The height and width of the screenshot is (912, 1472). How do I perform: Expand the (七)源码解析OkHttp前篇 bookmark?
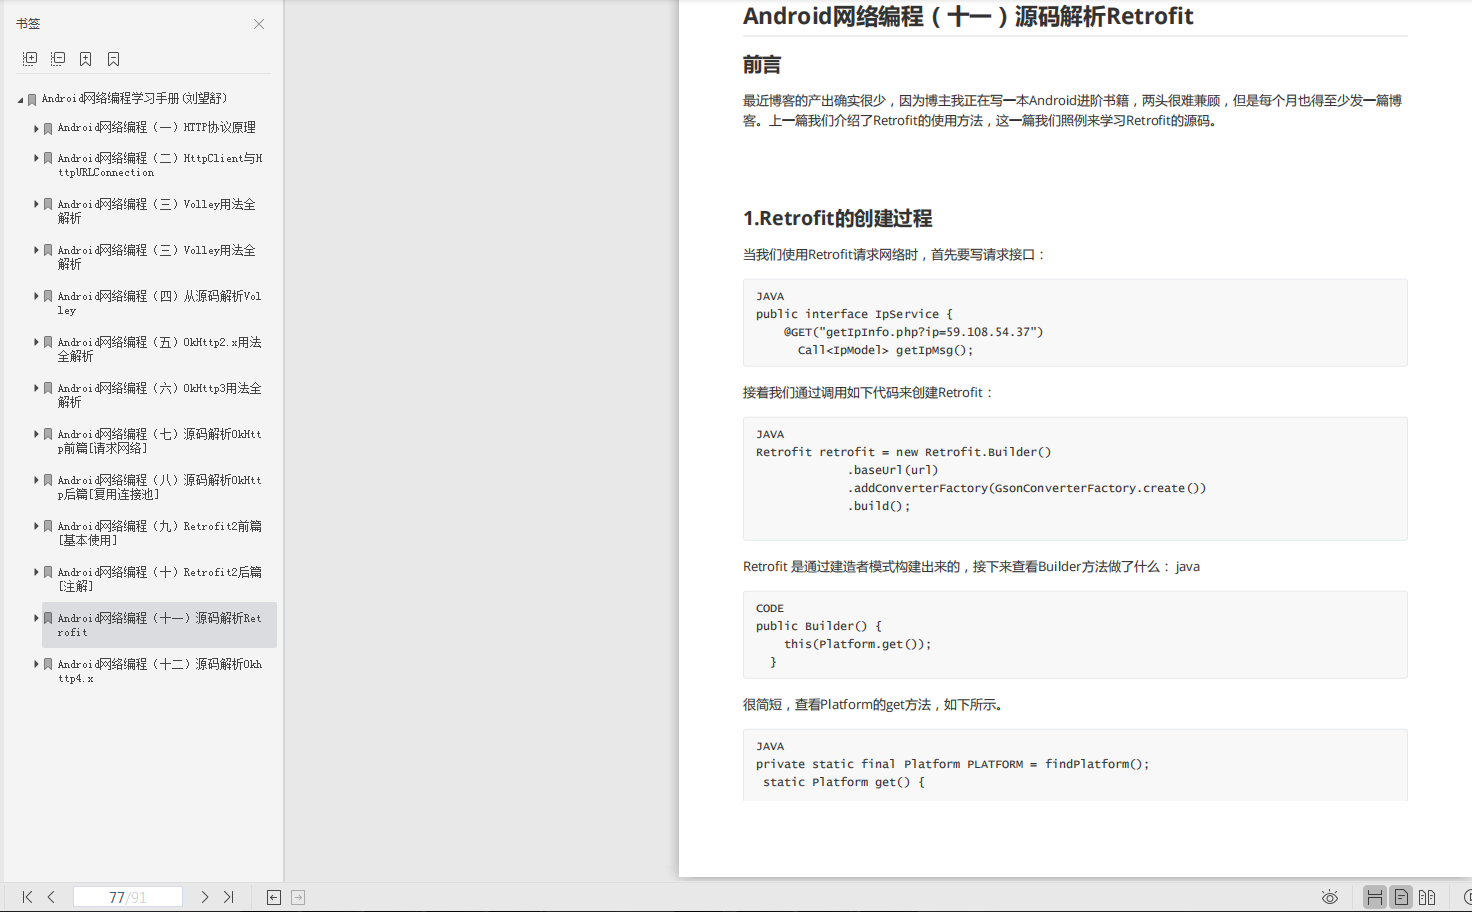point(36,434)
